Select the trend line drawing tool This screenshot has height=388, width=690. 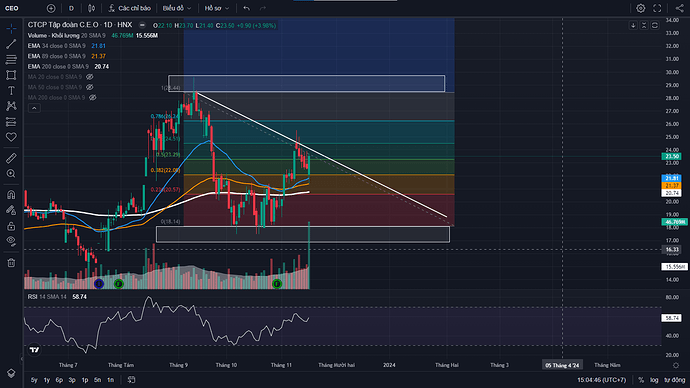(x=11, y=44)
